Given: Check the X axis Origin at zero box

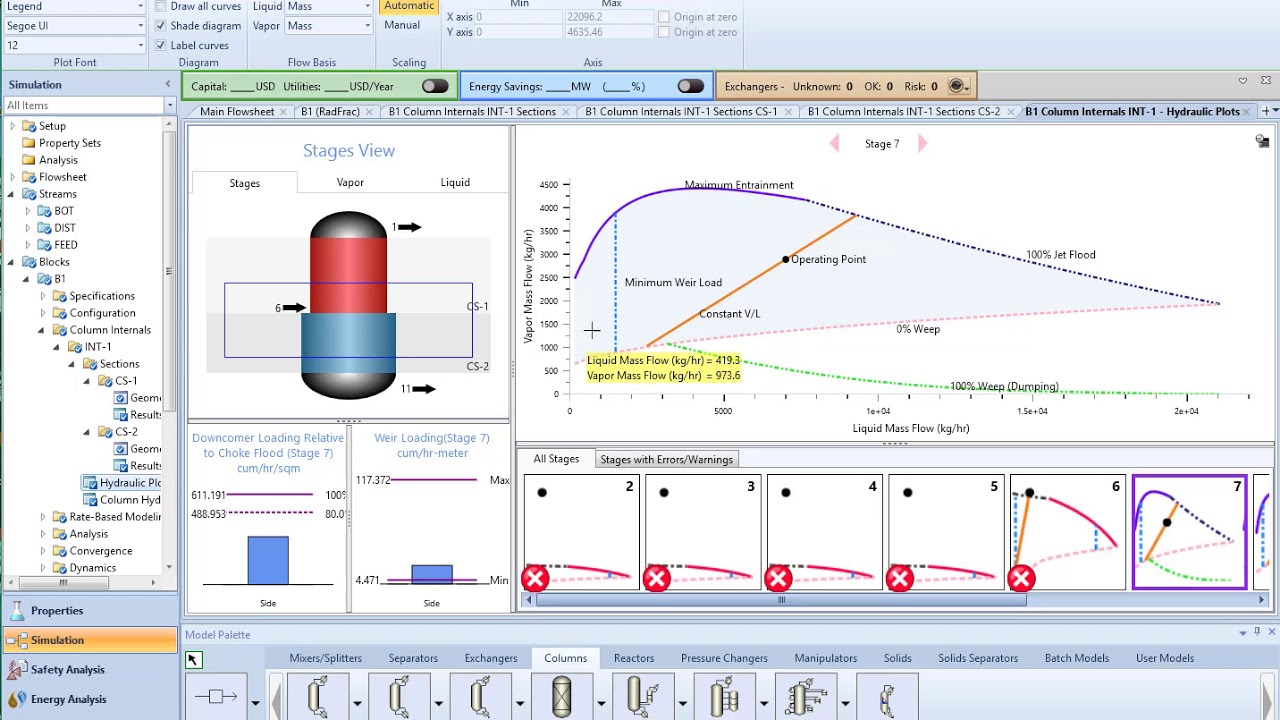Looking at the screenshot, I should point(664,17).
